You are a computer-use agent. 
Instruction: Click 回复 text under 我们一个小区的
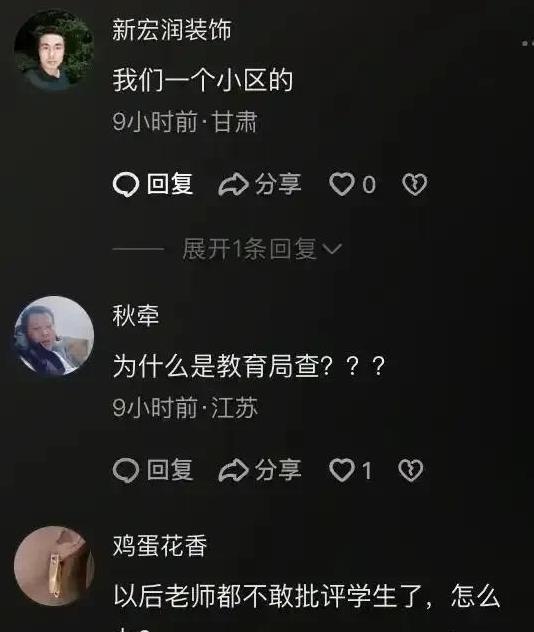170,184
